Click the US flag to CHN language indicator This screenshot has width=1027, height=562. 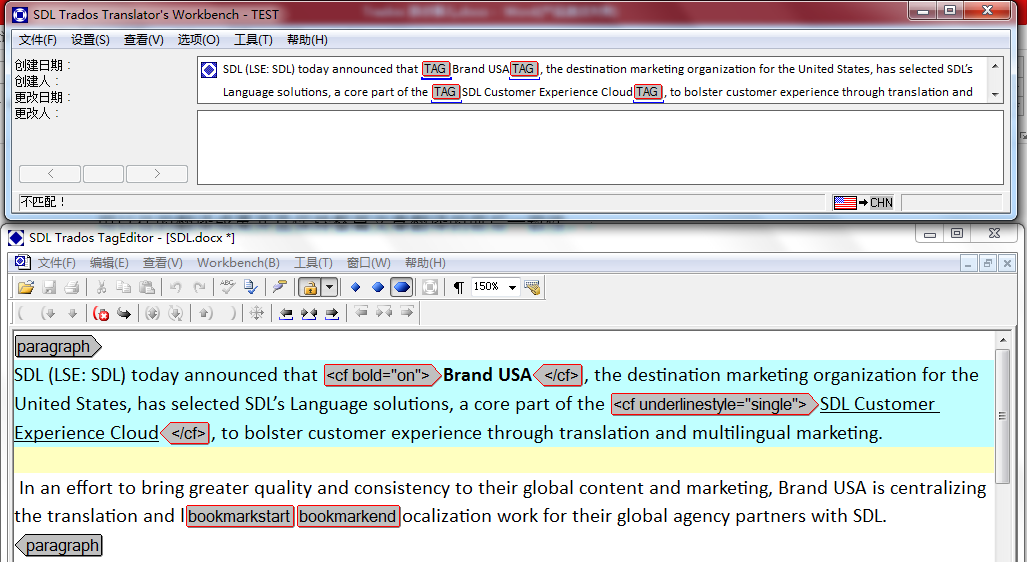point(863,202)
